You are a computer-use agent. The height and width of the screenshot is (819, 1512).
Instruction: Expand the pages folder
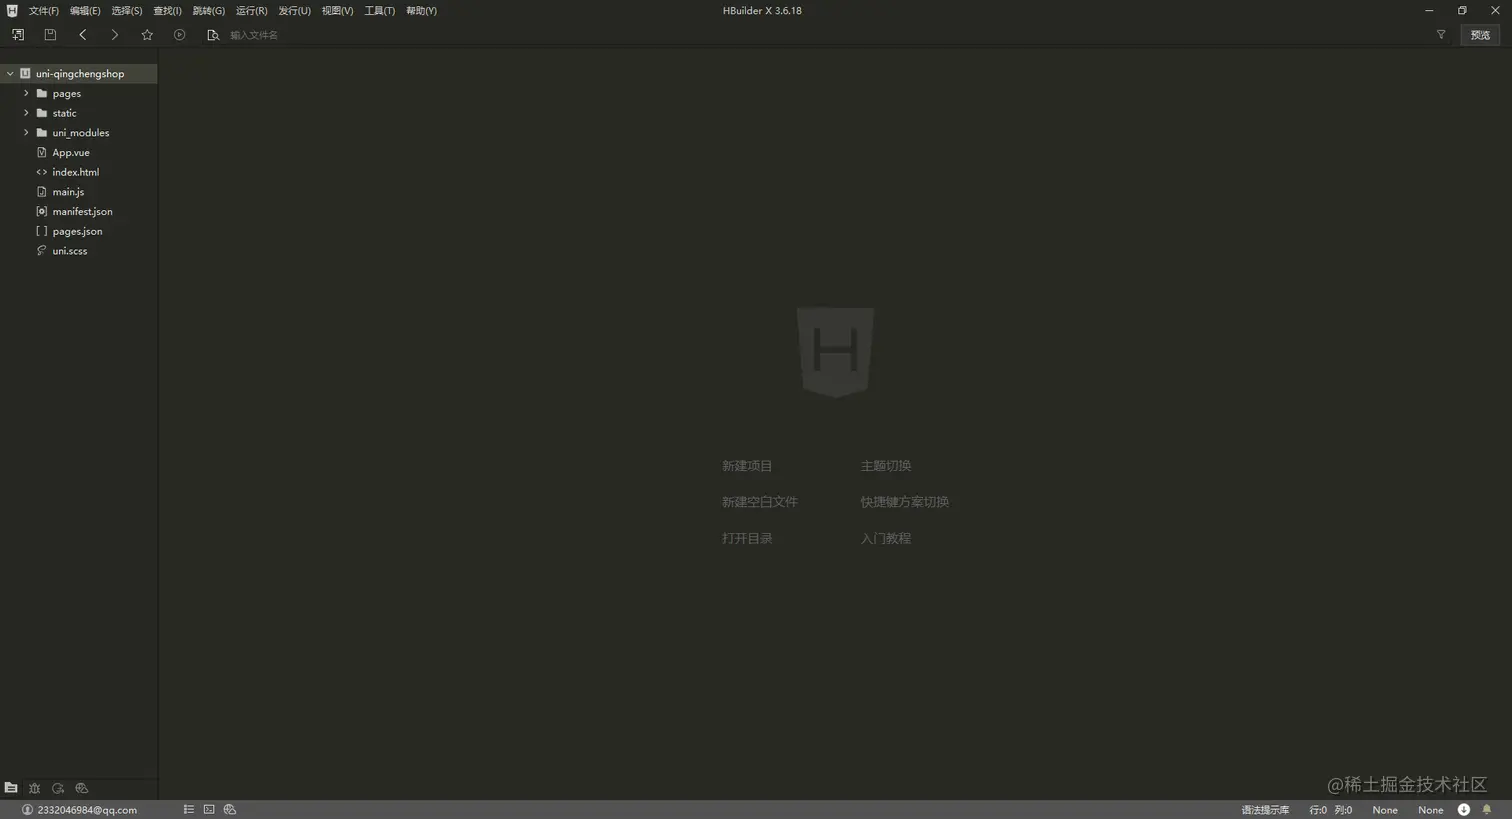tap(26, 93)
